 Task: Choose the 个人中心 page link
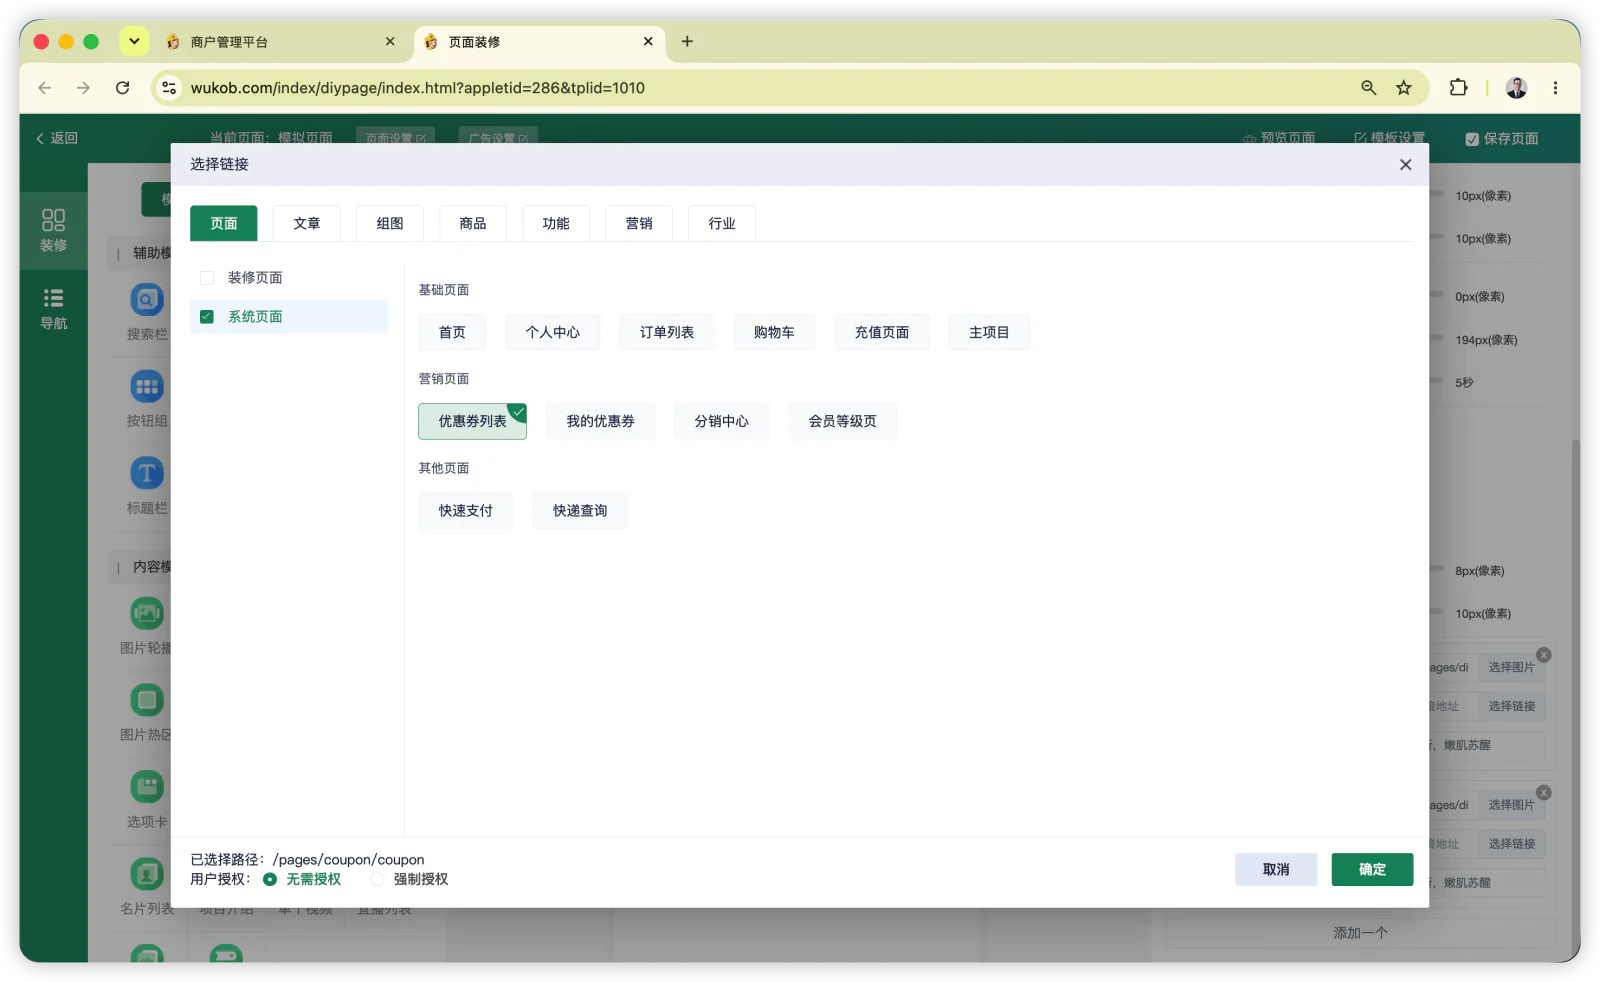[x=553, y=332]
